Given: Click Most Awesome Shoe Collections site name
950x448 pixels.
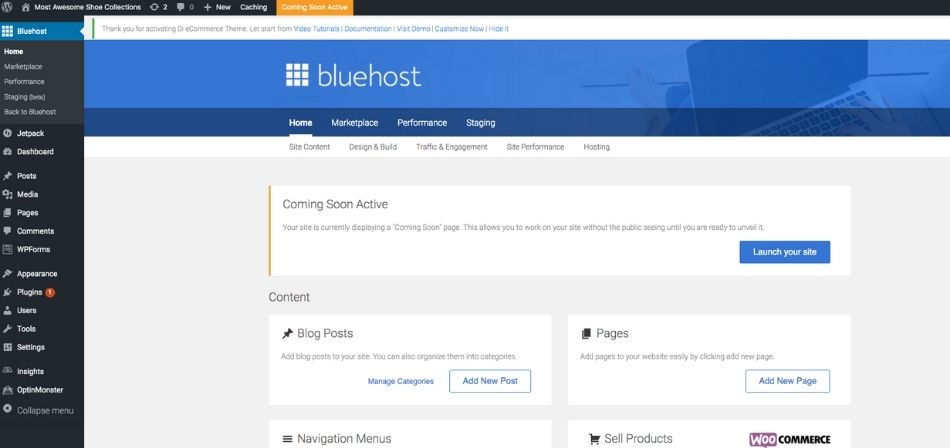Looking at the screenshot, I should tap(88, 7).
